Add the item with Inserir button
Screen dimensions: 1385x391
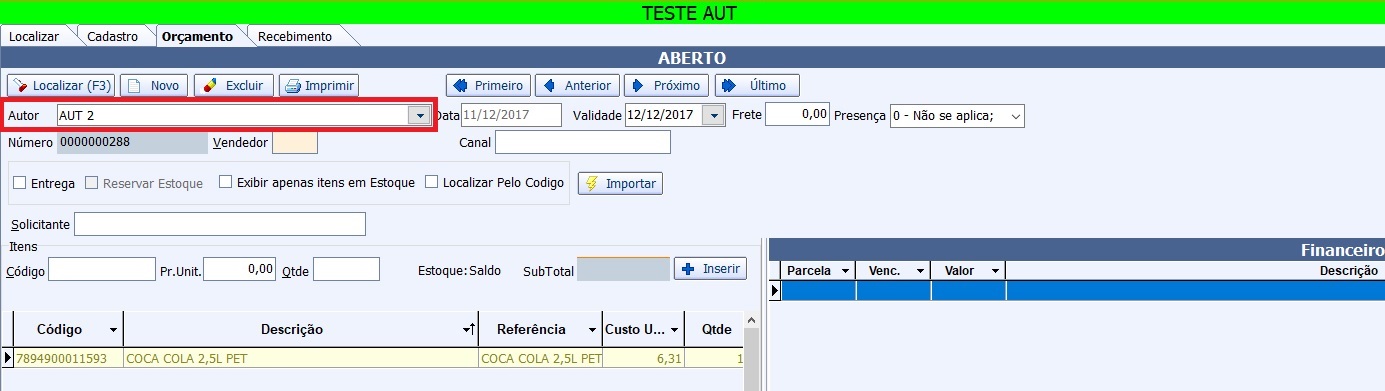click(x=711, y=269)
